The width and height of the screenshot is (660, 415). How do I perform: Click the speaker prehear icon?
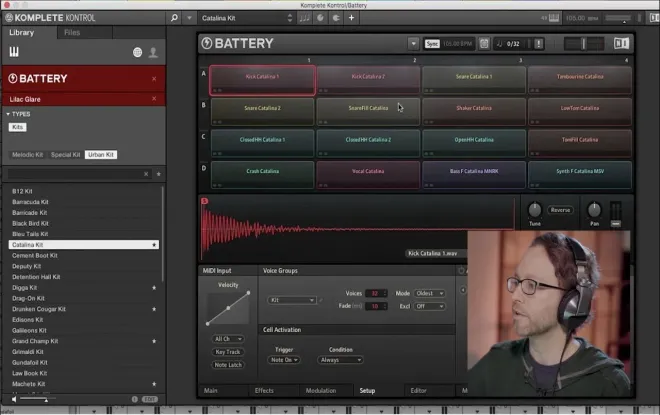tap(14, 399)
